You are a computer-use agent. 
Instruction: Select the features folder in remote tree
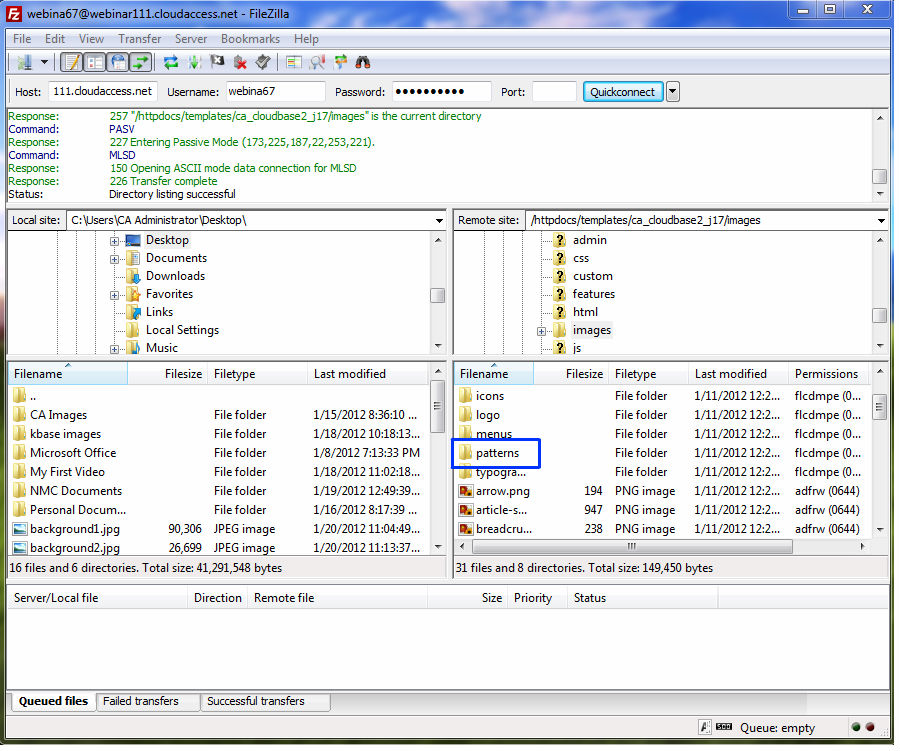[x=593, y=294]
